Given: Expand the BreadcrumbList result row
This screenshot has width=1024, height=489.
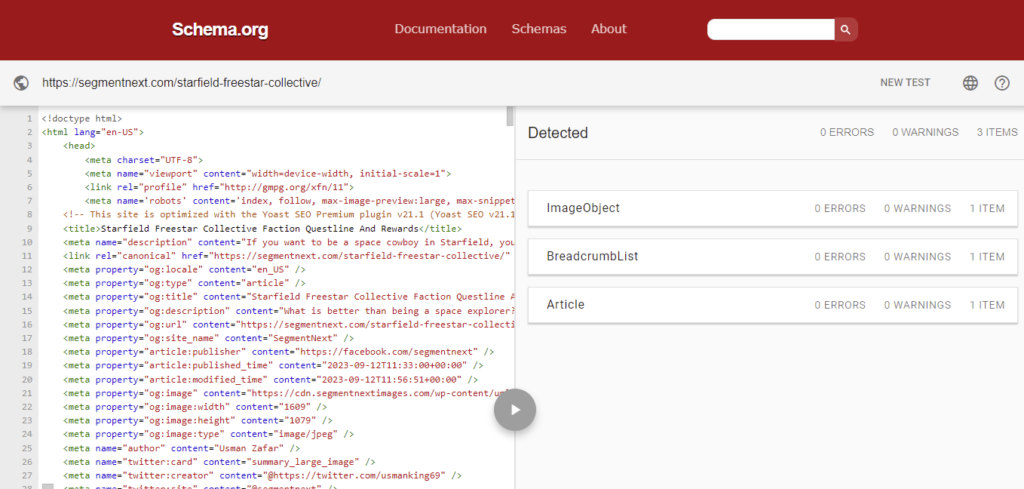Looking at the screenshot, I should point(765,257).
